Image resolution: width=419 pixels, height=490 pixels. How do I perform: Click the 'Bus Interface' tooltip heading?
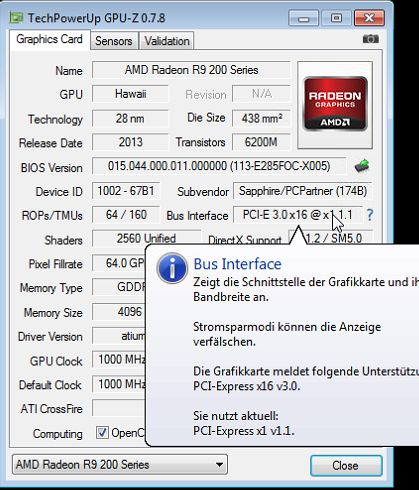point(237,264)
